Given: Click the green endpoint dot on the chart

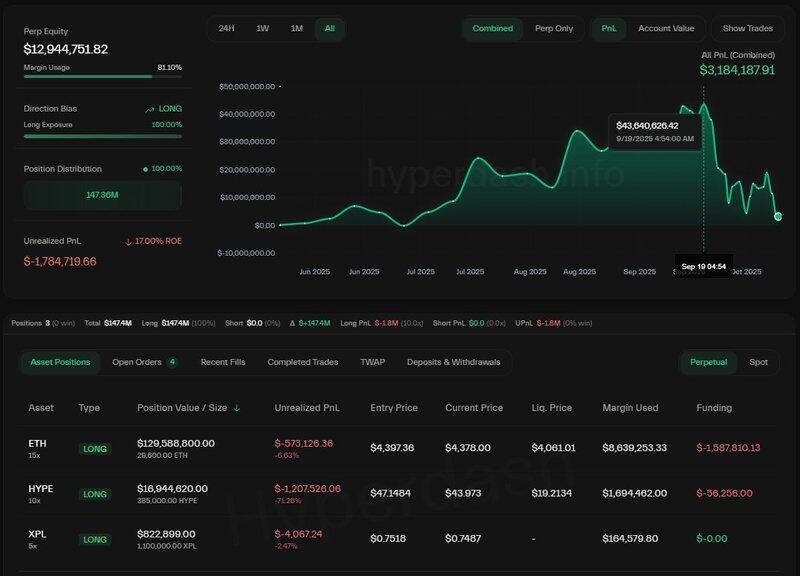Looking at the screenshot, I should 778,216.
